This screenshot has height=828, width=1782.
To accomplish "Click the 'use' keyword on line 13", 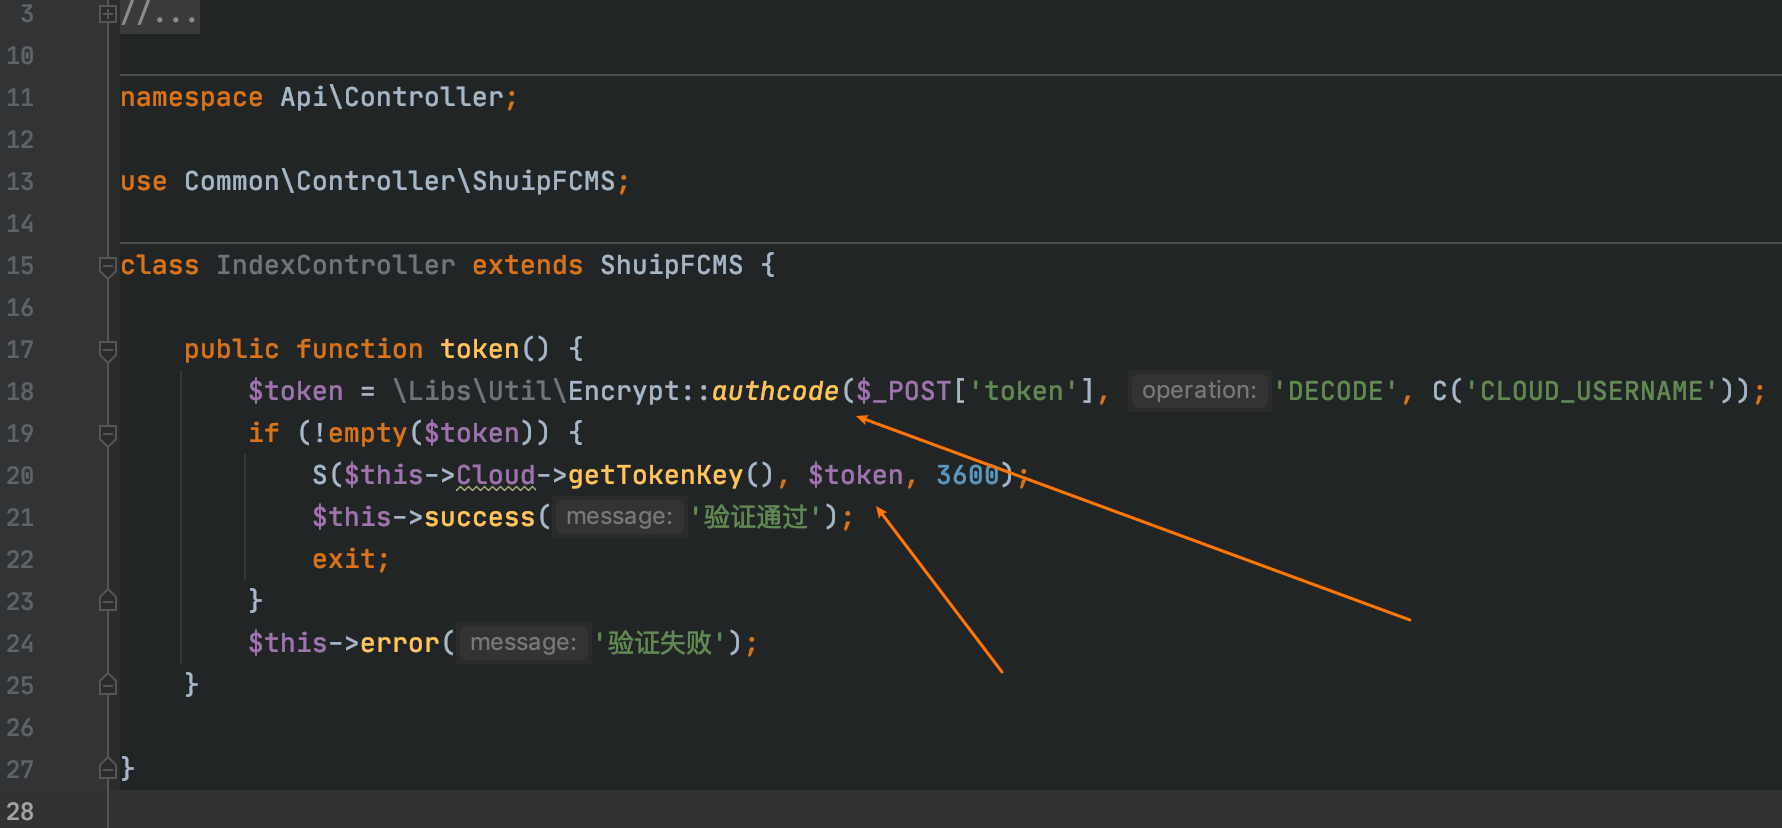I will (x=143, y=182).
